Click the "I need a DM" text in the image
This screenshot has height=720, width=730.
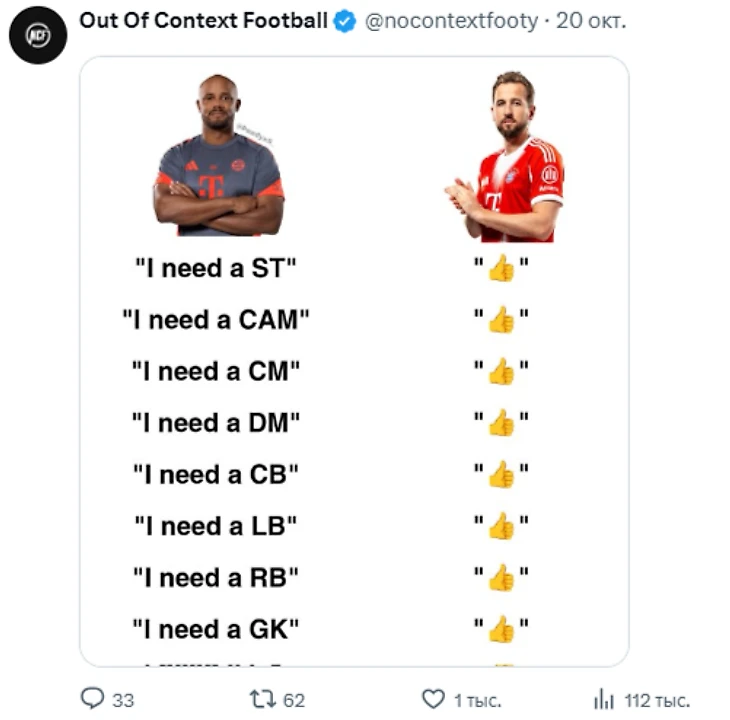(216, 423)
